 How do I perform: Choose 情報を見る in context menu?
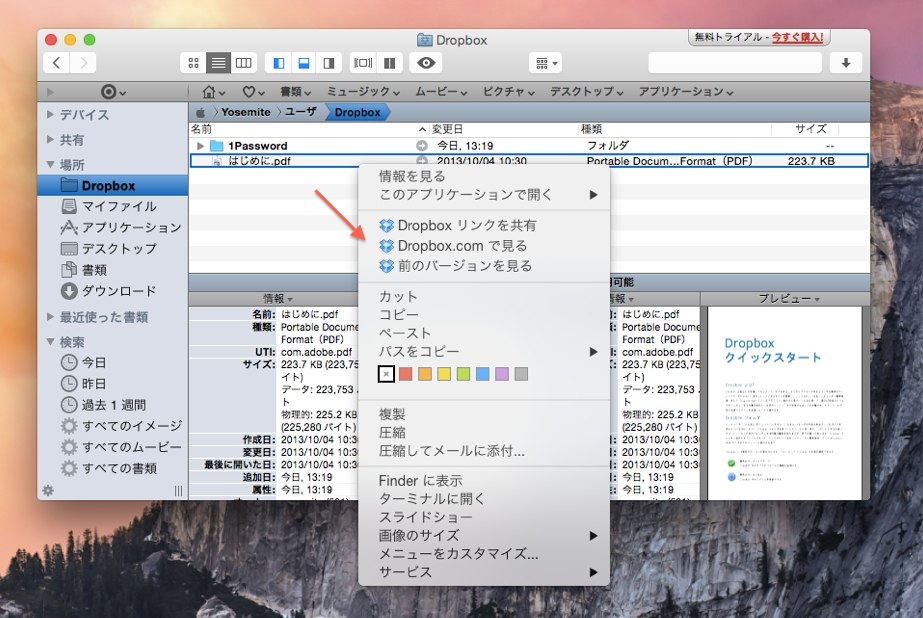coord(484,176)
